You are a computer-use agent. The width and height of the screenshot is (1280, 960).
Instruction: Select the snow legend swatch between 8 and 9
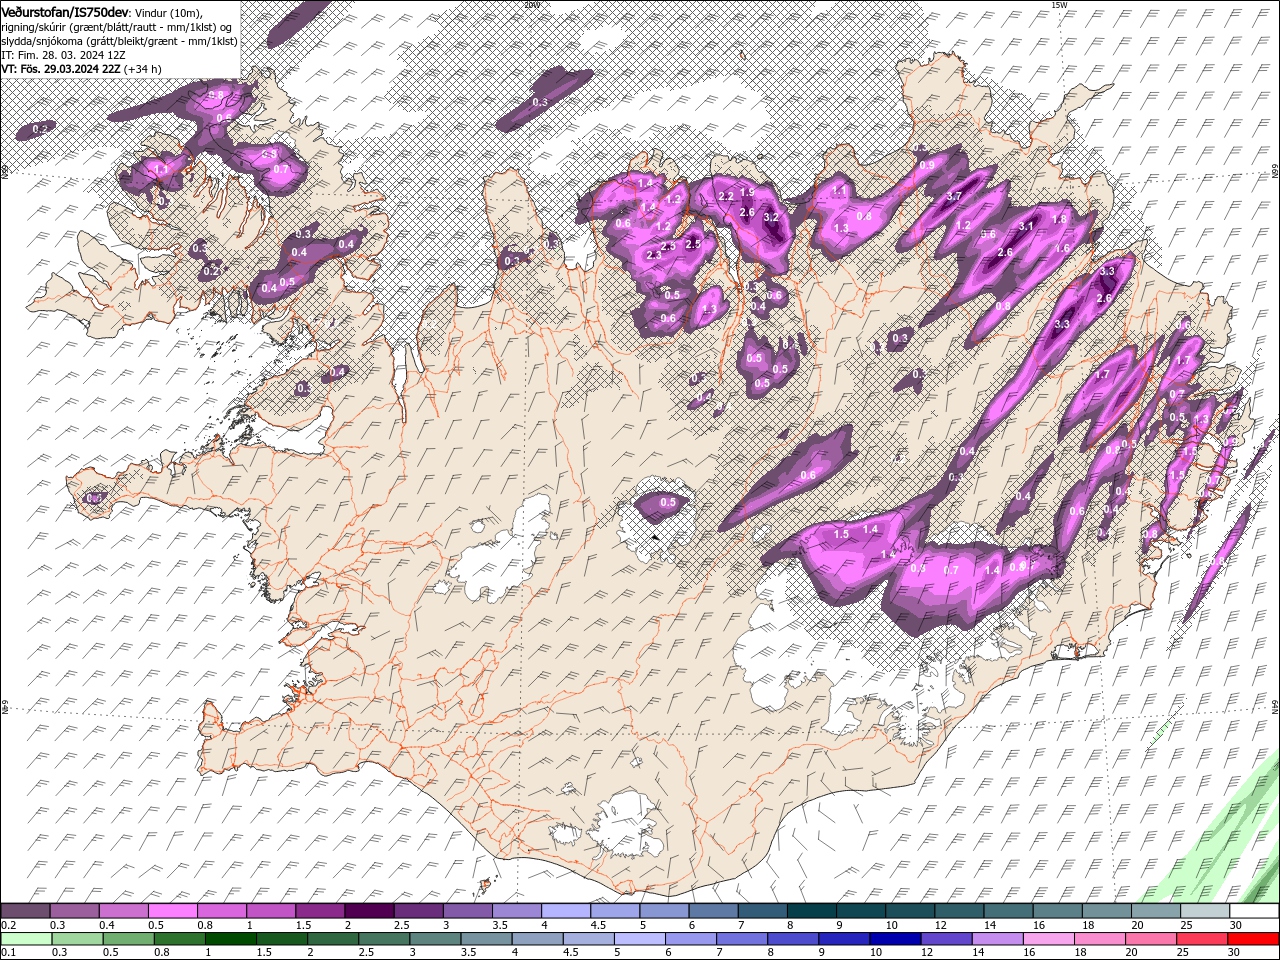click(x=811, y=911)
